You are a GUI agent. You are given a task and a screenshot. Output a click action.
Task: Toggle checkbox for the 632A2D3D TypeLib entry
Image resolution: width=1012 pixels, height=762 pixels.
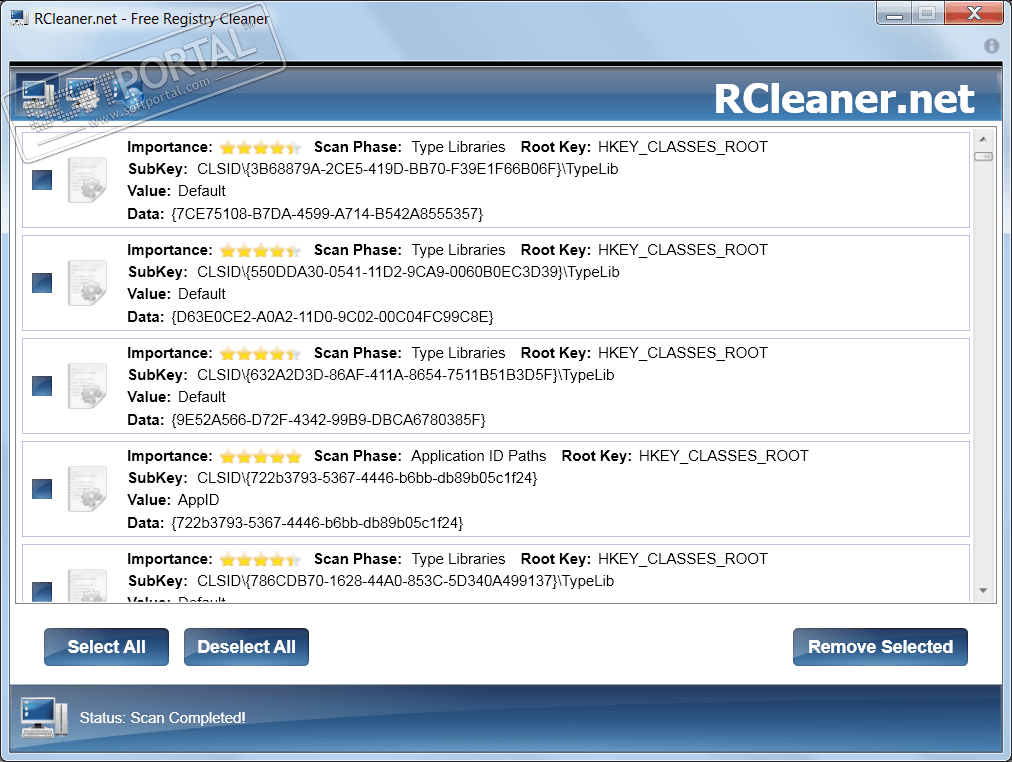click(x=42, y=386)
